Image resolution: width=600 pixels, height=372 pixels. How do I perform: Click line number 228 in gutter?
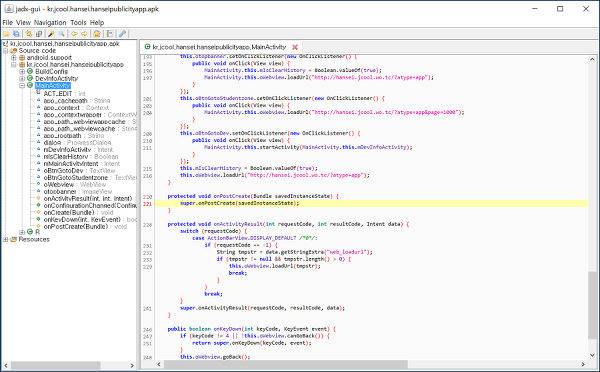147,225
